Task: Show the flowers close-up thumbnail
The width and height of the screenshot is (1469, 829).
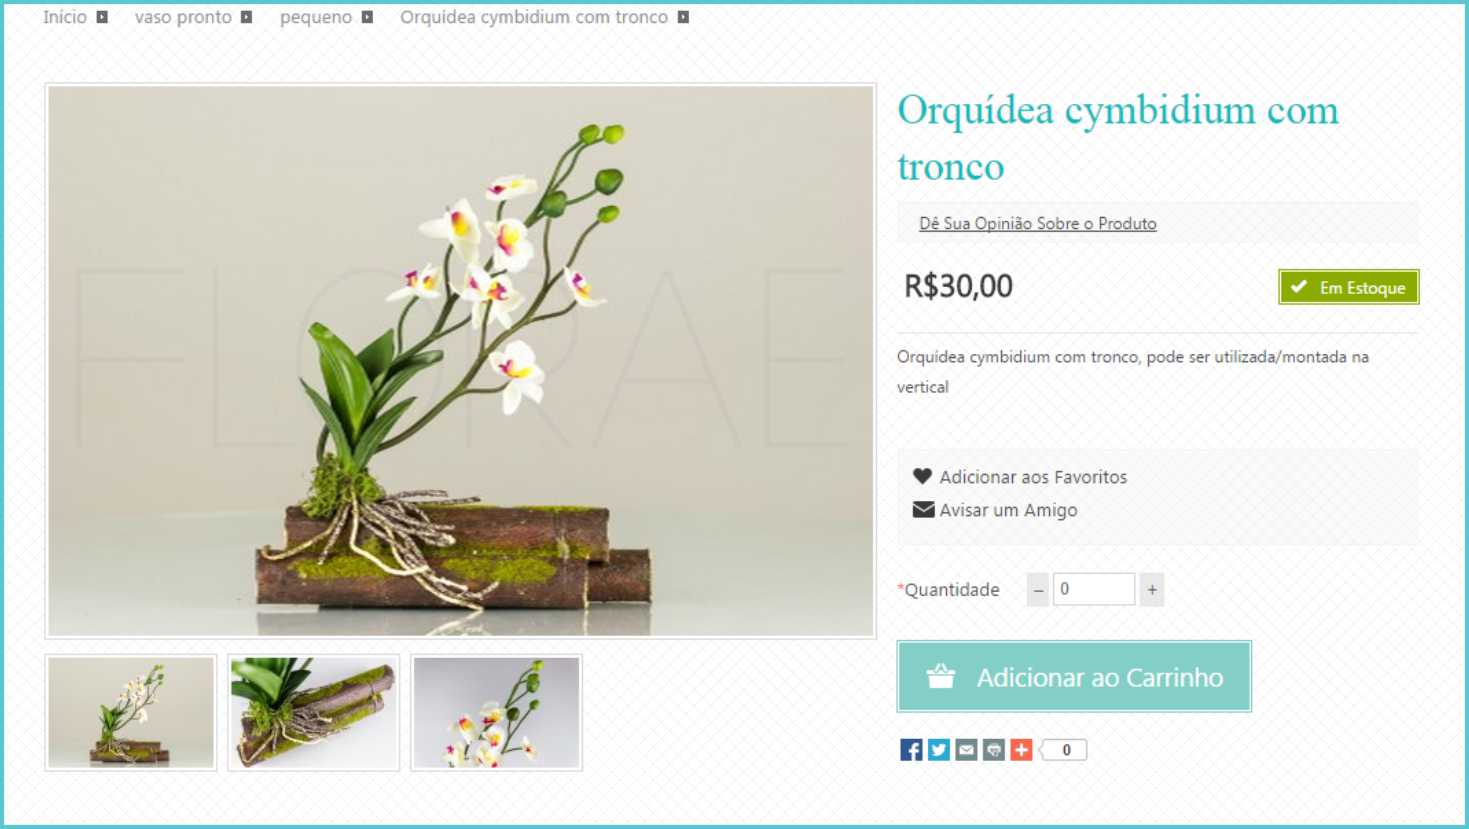Action: point(497,713)
